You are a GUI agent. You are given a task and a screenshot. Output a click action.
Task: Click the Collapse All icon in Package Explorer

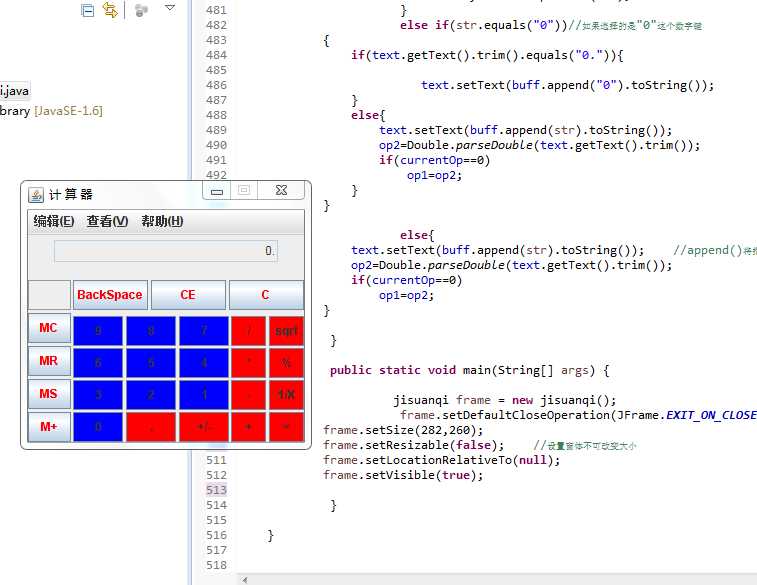88,10
